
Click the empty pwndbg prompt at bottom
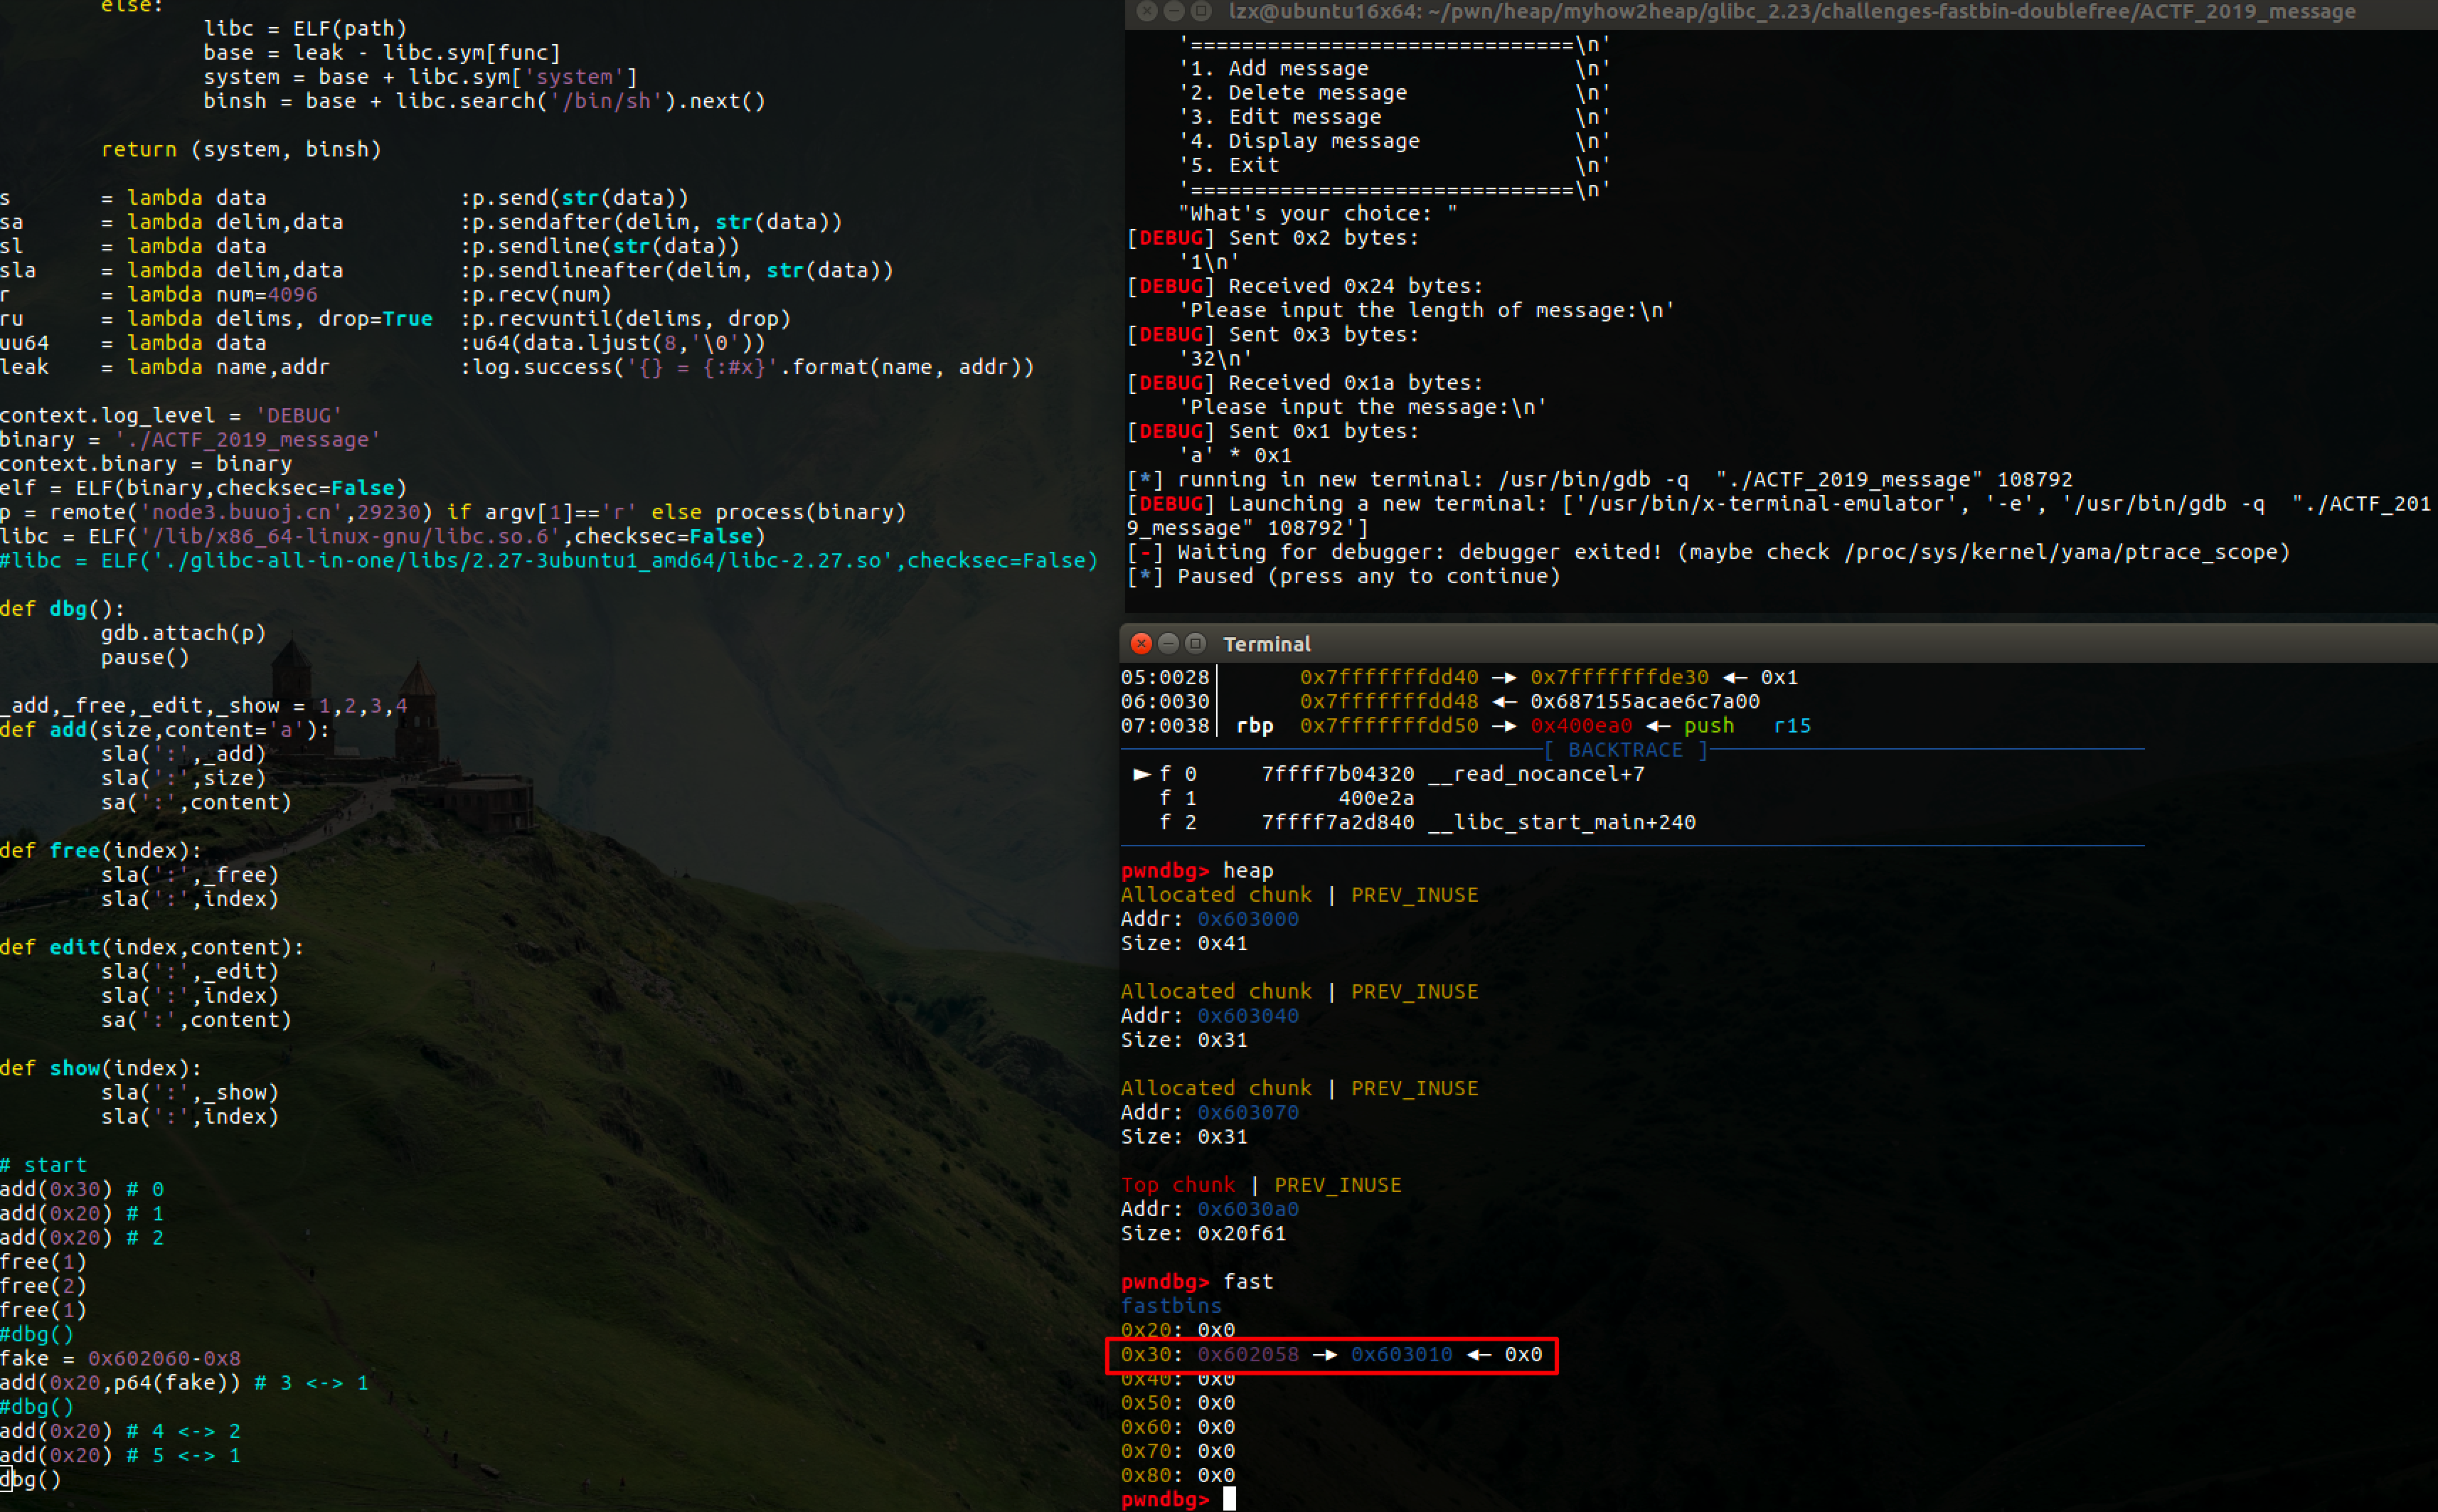pyautogui.click(x=1178, y=1499)
